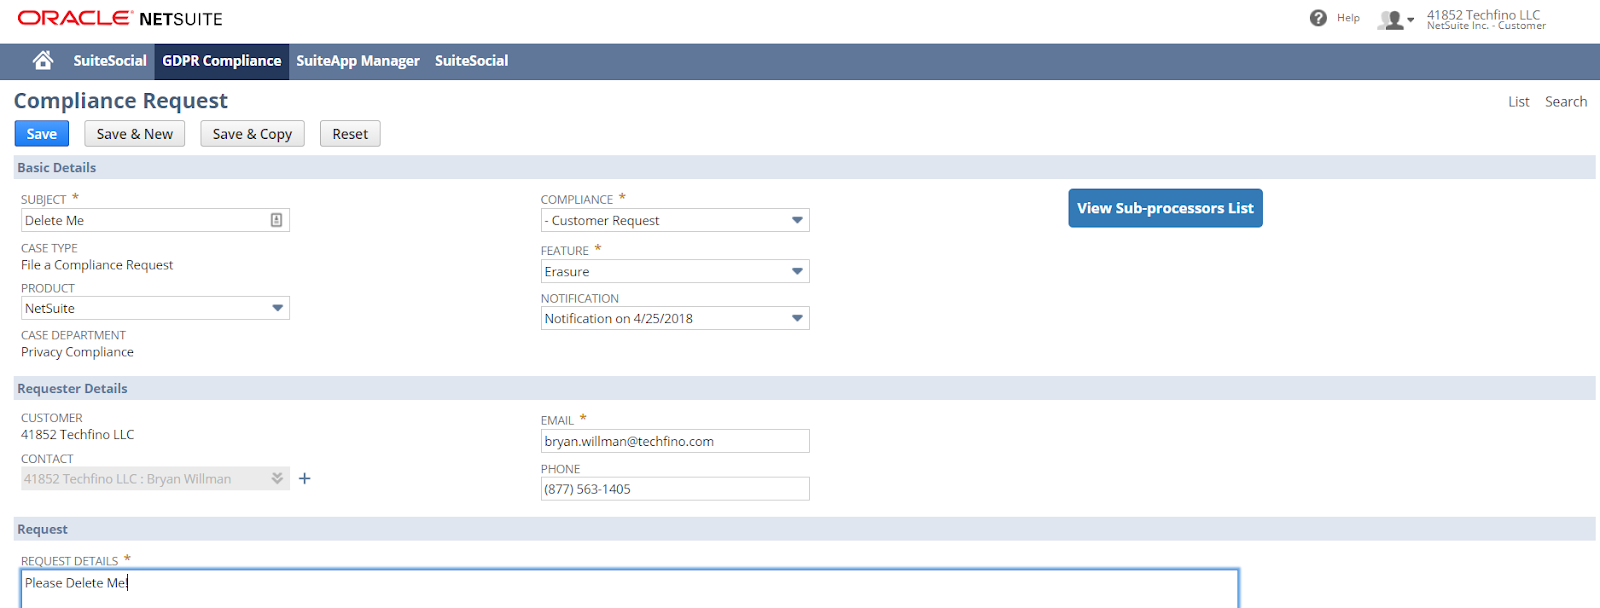Screen dimensions: 1600x608
Task: Click 'File a Compliance Request' case type text
Action: 97,265
